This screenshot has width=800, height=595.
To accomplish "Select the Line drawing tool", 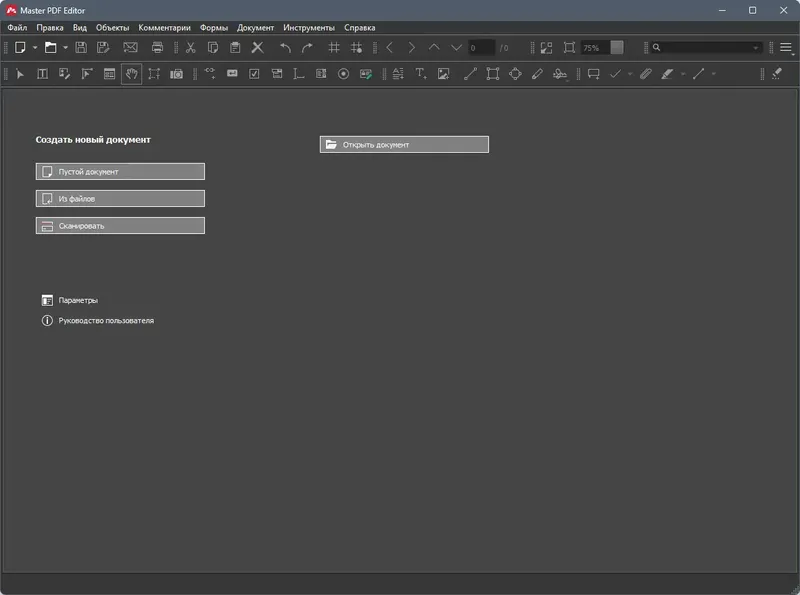I will 472,72.
